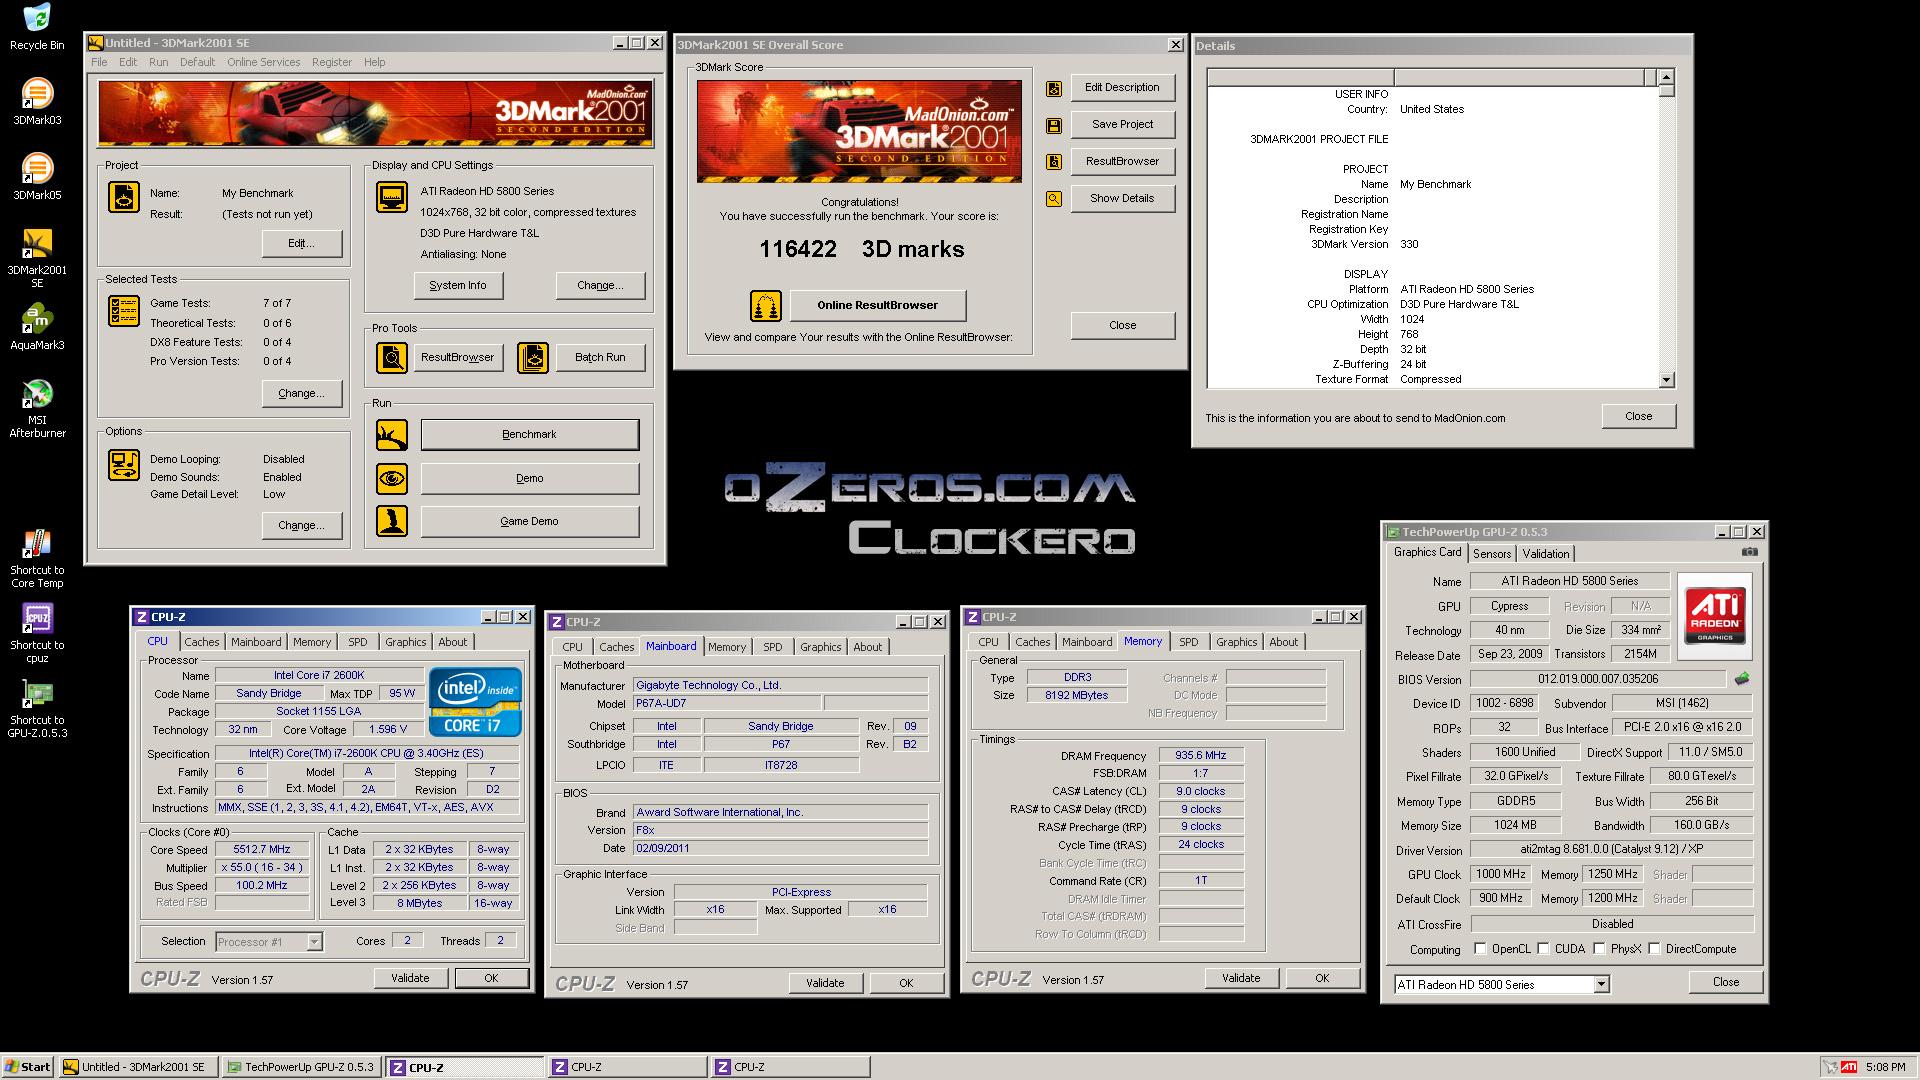Open Graphics tab in Mainboard CPU-Z window

coord(820,647)
